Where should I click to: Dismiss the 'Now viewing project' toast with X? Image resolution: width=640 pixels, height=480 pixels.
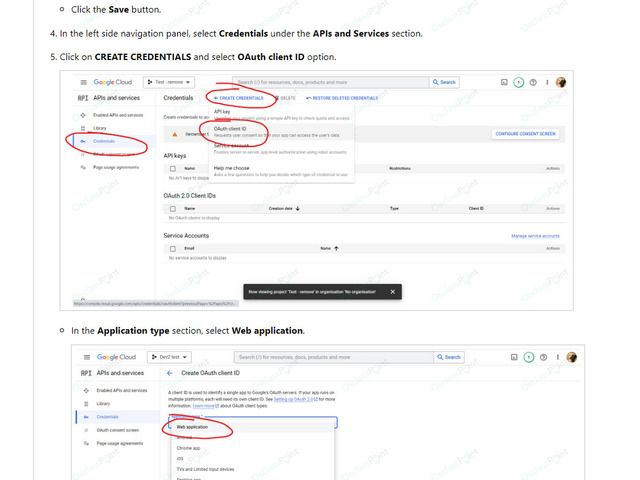tap(392, 292)
